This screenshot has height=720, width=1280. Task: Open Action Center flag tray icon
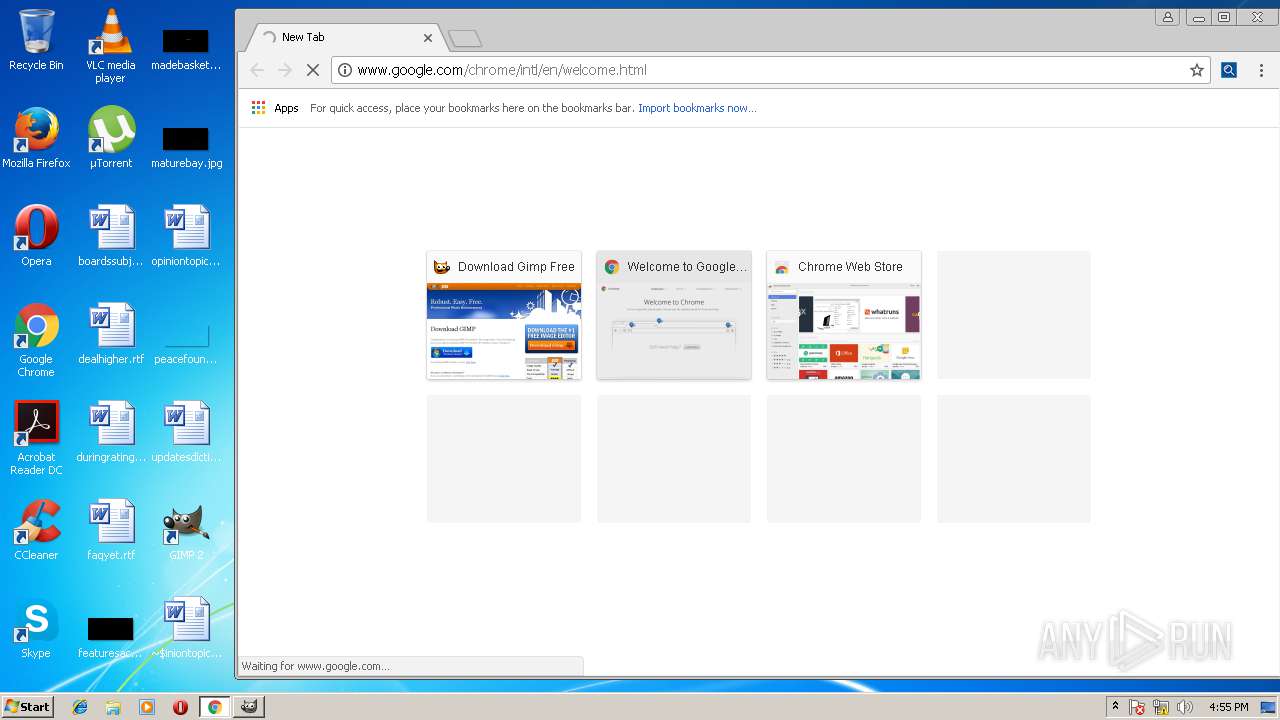click(1137, 707)
